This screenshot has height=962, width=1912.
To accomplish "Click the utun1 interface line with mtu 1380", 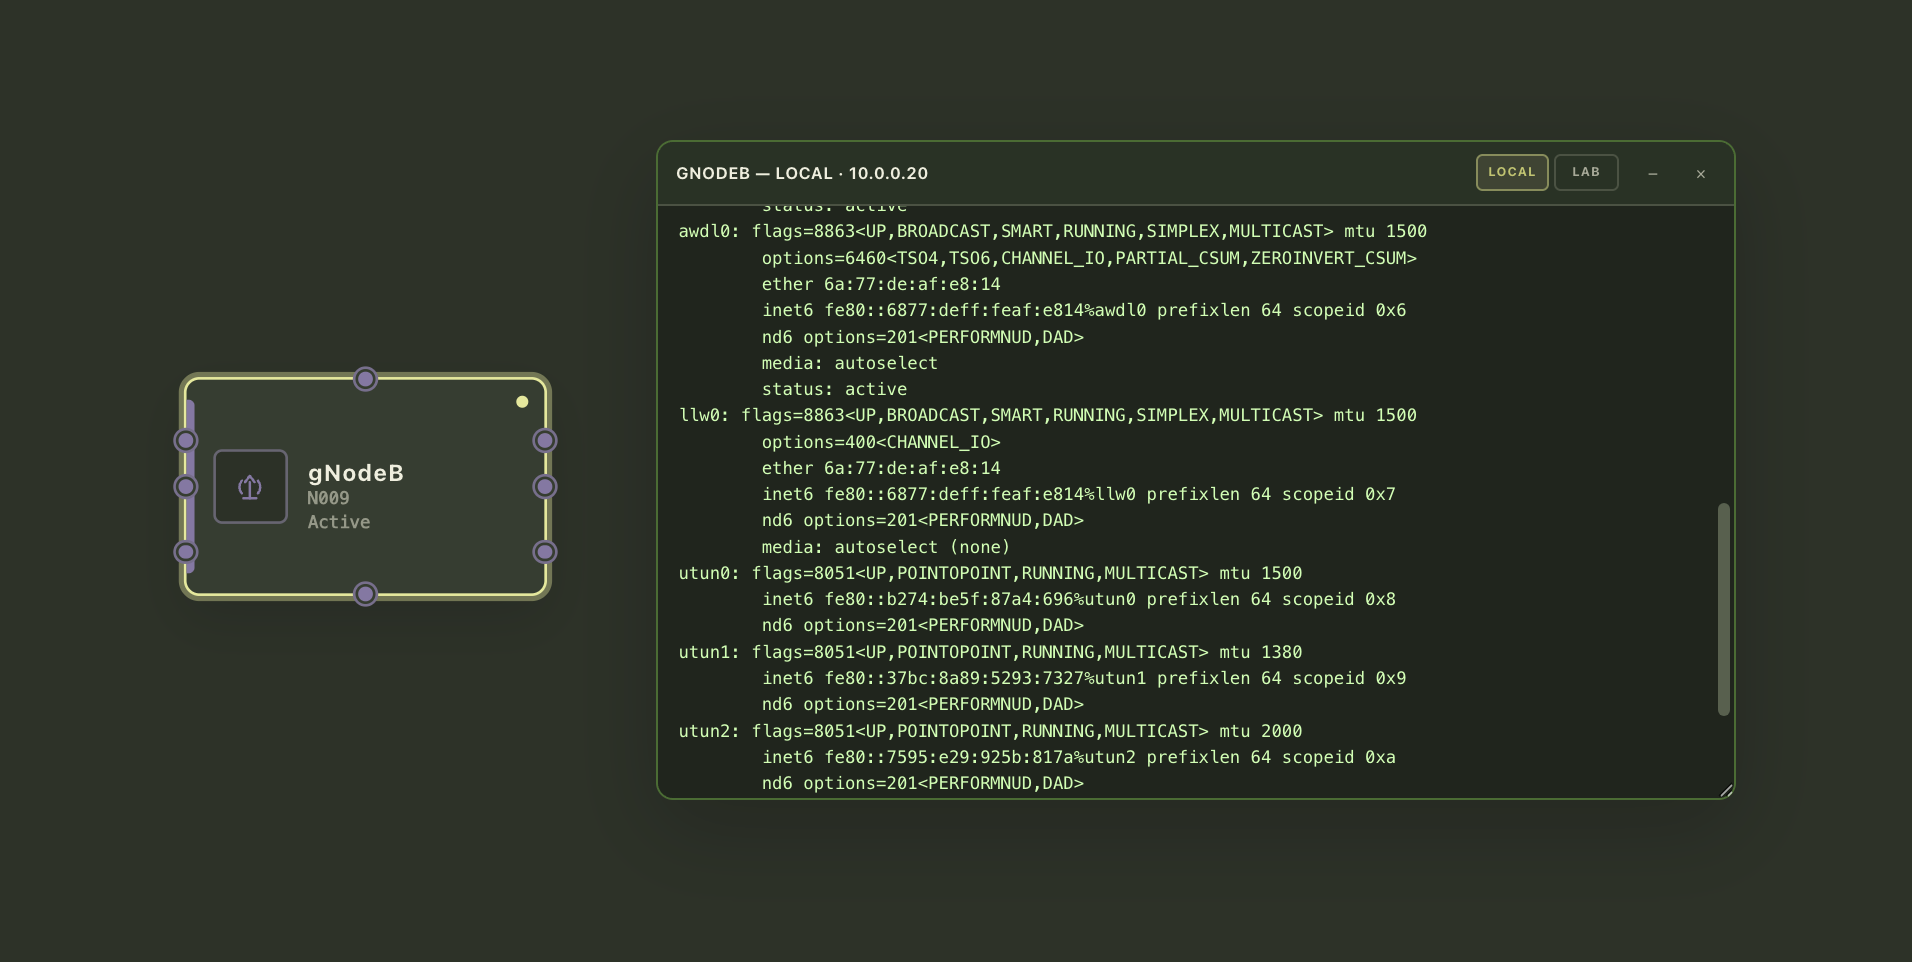I will 990,652.
